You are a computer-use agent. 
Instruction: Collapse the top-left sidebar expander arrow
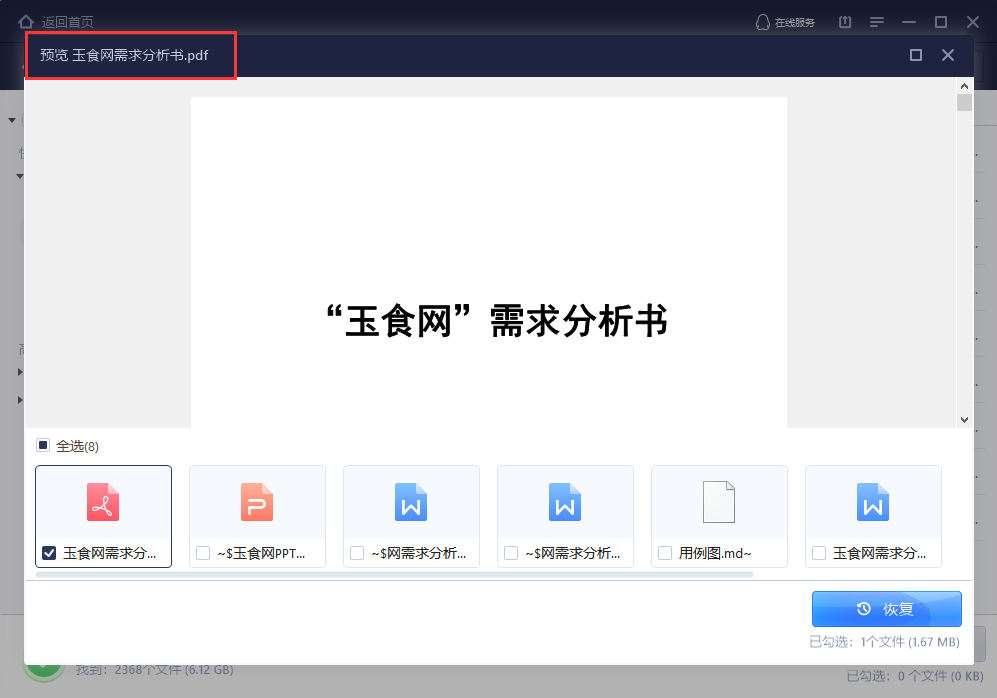[x=11, y=119]
